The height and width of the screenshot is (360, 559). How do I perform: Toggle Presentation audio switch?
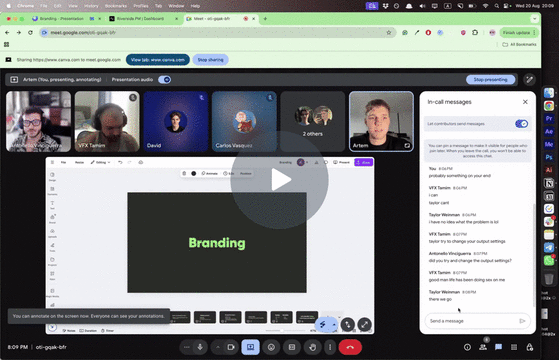(x=165, y=79)
